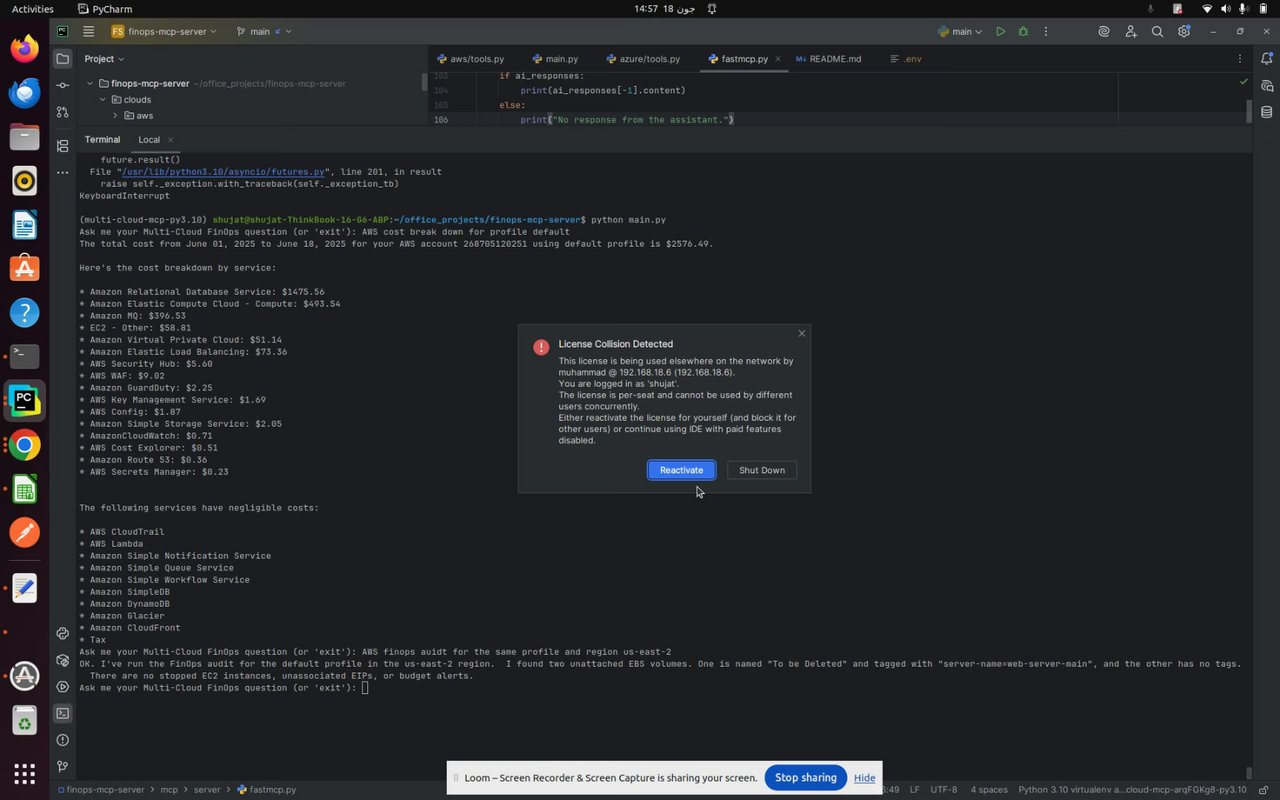This screenshot has height=800, width=1280.
Task: Click Stop sharing in Loom bar
Action: tap(806, 778)
